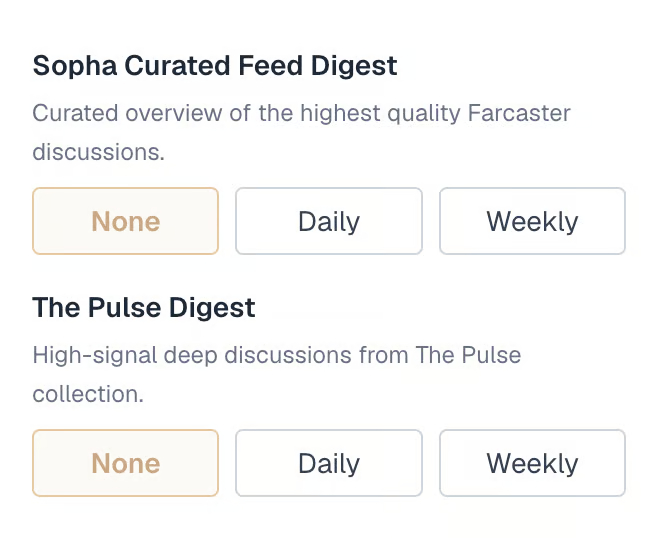
Task: Click the Curated overview of Farcaster description
Action: [x=301, y=132]
